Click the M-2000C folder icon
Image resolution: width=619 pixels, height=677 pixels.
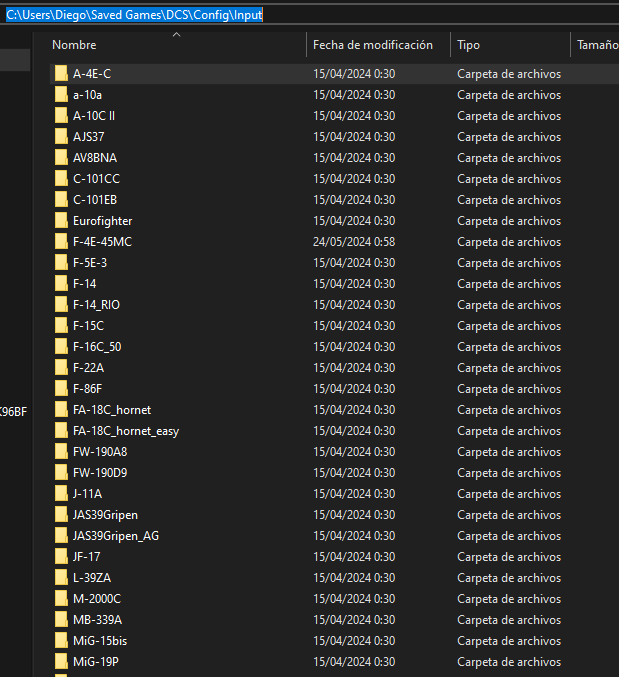click(x=61, y=599)
